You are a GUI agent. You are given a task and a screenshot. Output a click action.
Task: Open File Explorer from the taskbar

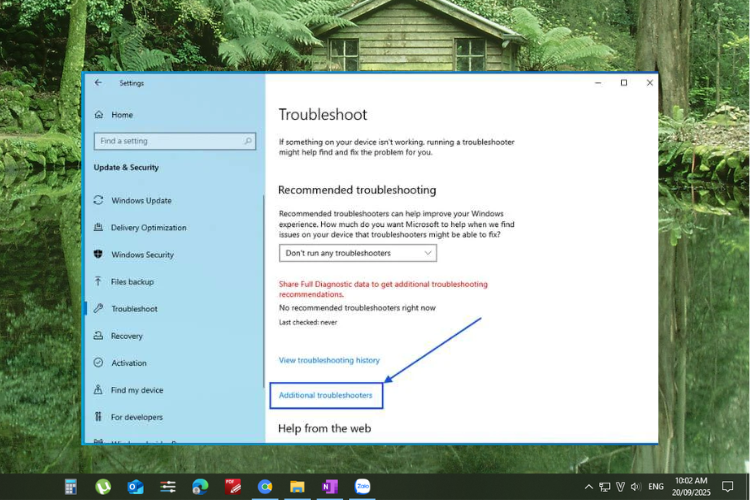297,487
